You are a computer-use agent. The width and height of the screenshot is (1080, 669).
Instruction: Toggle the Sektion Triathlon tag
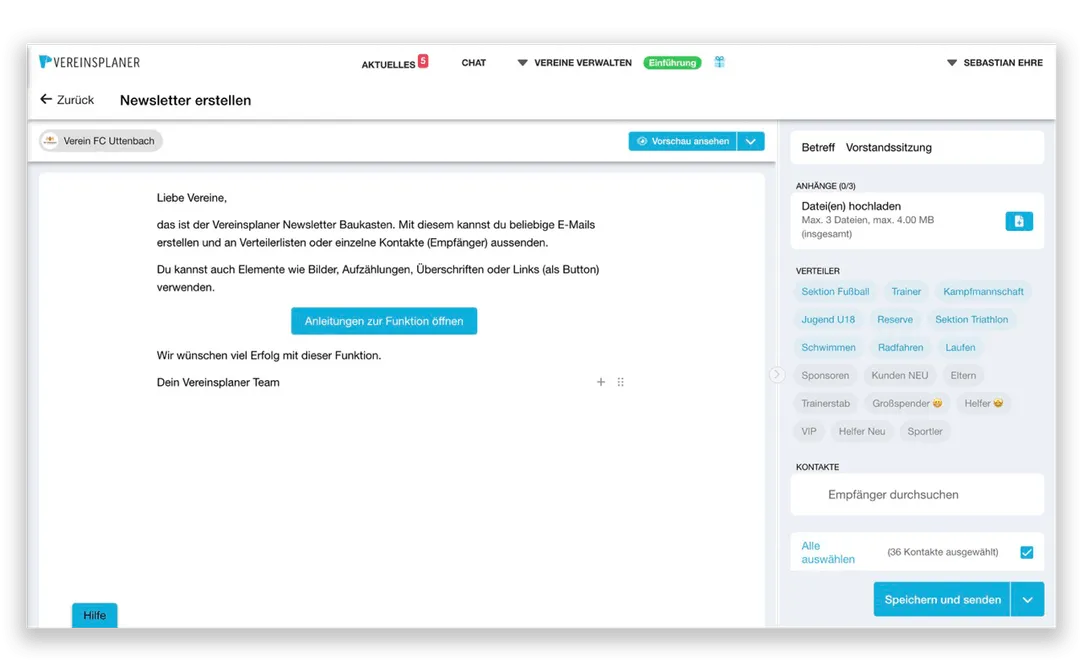pyautogui.click(x=971, y=320)
